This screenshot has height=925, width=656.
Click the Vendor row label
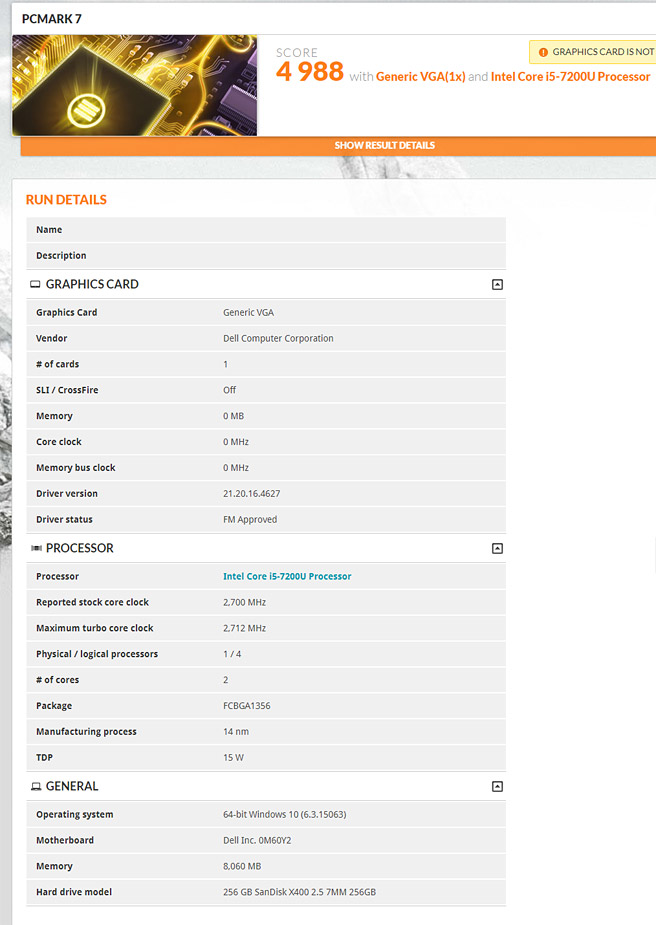[x=51, y=339]
